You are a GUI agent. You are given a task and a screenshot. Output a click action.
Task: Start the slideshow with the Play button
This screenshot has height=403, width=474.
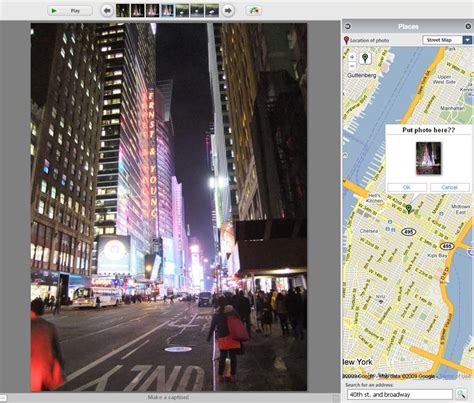[x=70, y=11]
